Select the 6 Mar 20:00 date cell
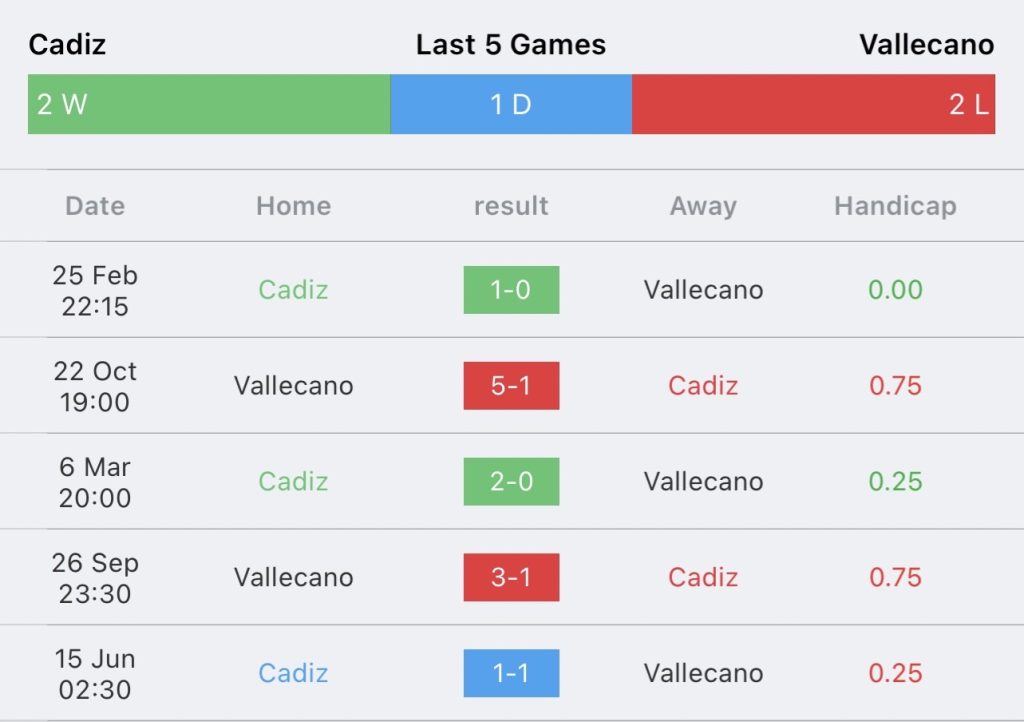The width and height of the screenshot is (1024, 722). pyautogui.click(x=95, y=482)
